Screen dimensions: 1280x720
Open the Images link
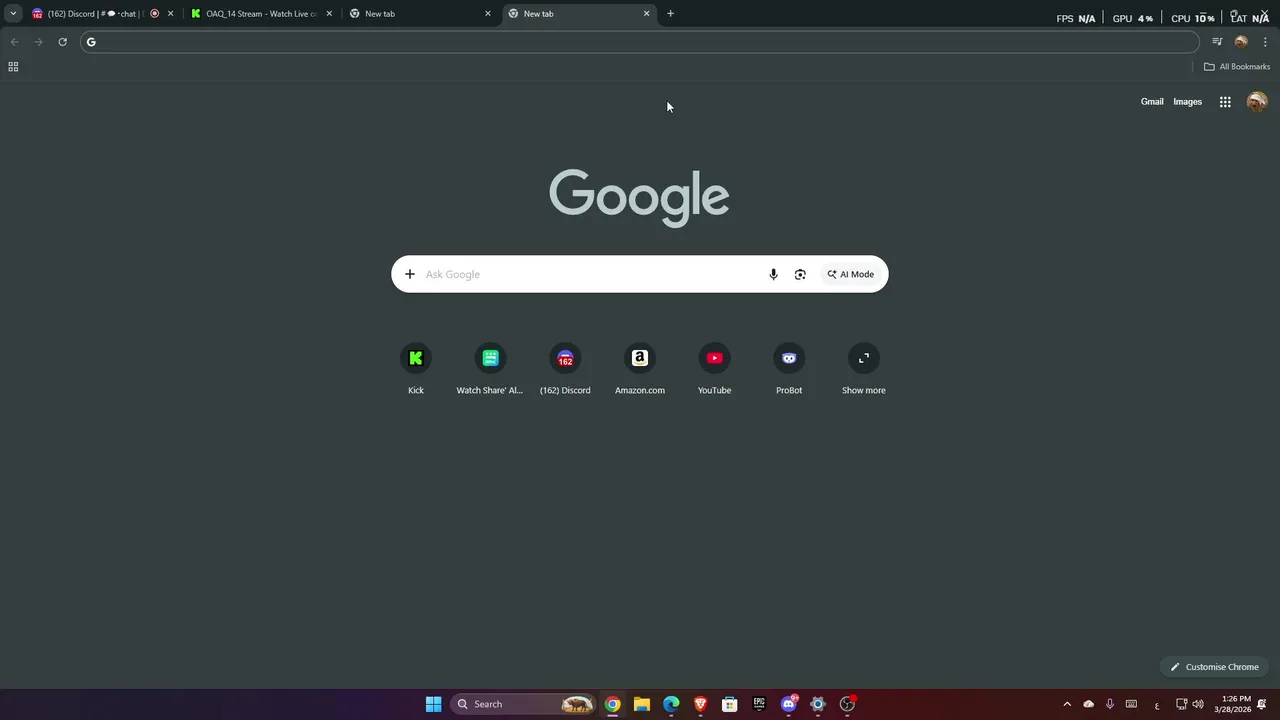click(1187, 101)
